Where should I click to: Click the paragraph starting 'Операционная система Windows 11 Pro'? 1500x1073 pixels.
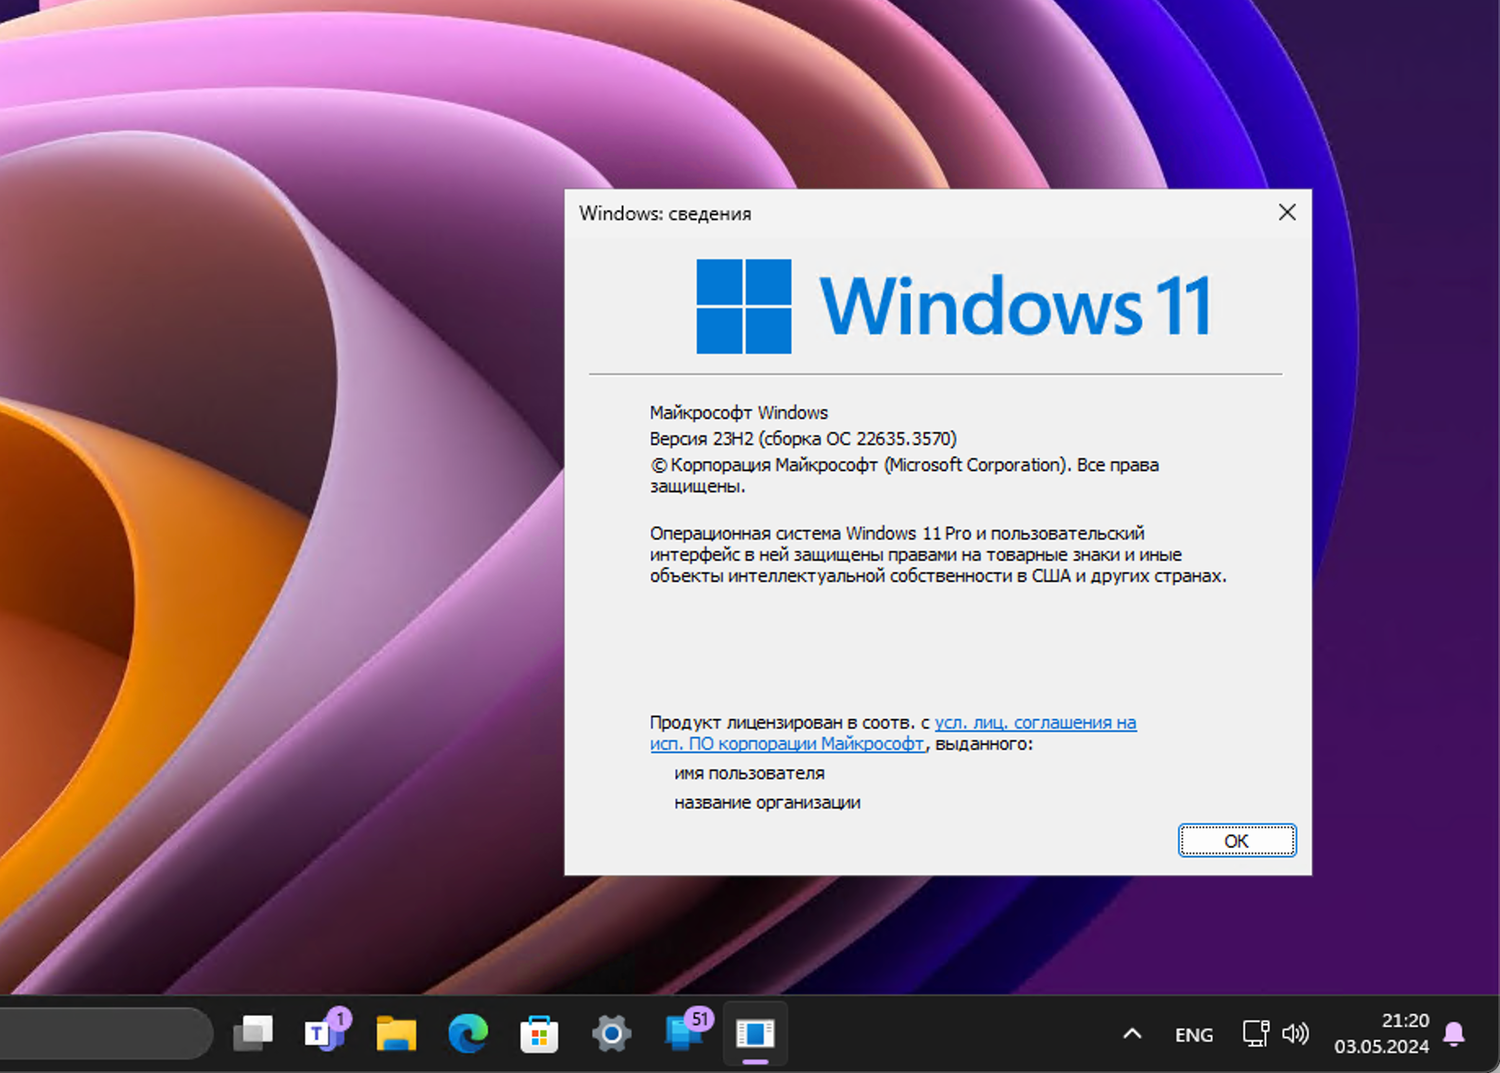[x=938, y=554]
